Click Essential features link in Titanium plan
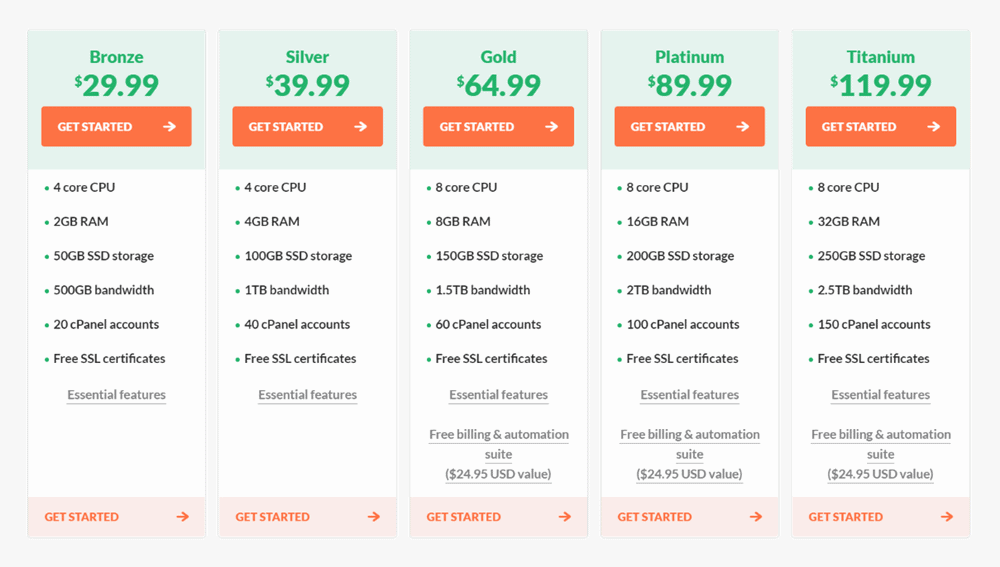 pyautogui.click(x=881, y=395)
